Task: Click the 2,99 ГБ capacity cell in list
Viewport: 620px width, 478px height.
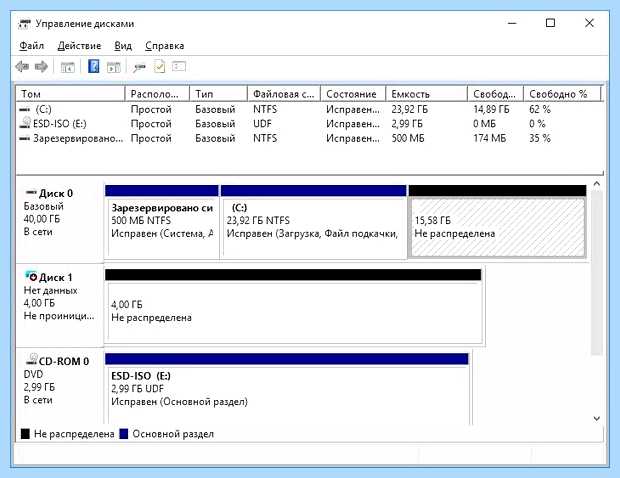Action: 407,124
